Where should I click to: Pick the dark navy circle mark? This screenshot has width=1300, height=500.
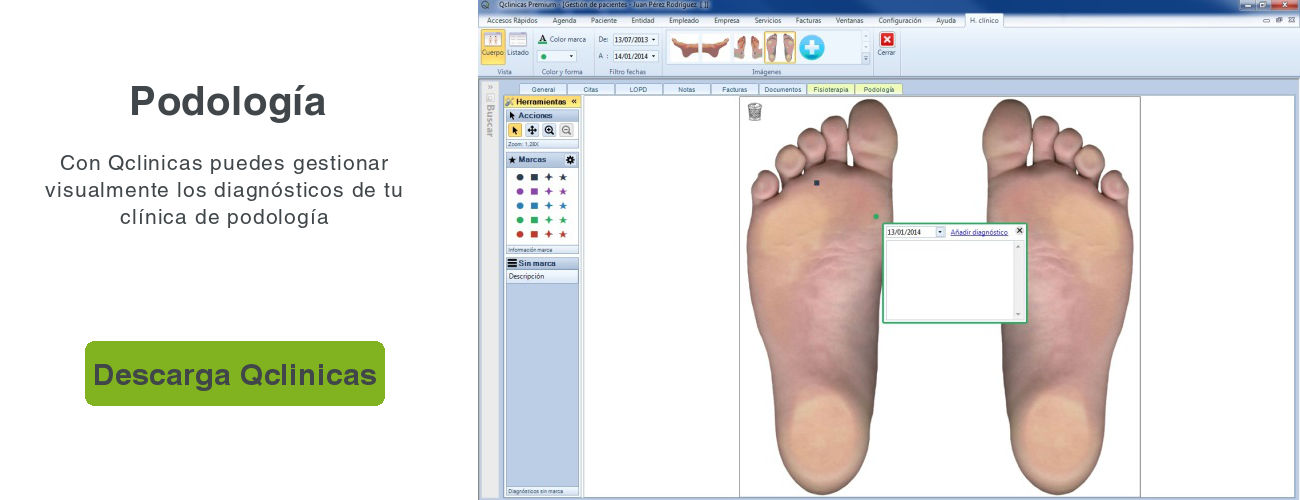pyautogui.click(x=520, y=177)
